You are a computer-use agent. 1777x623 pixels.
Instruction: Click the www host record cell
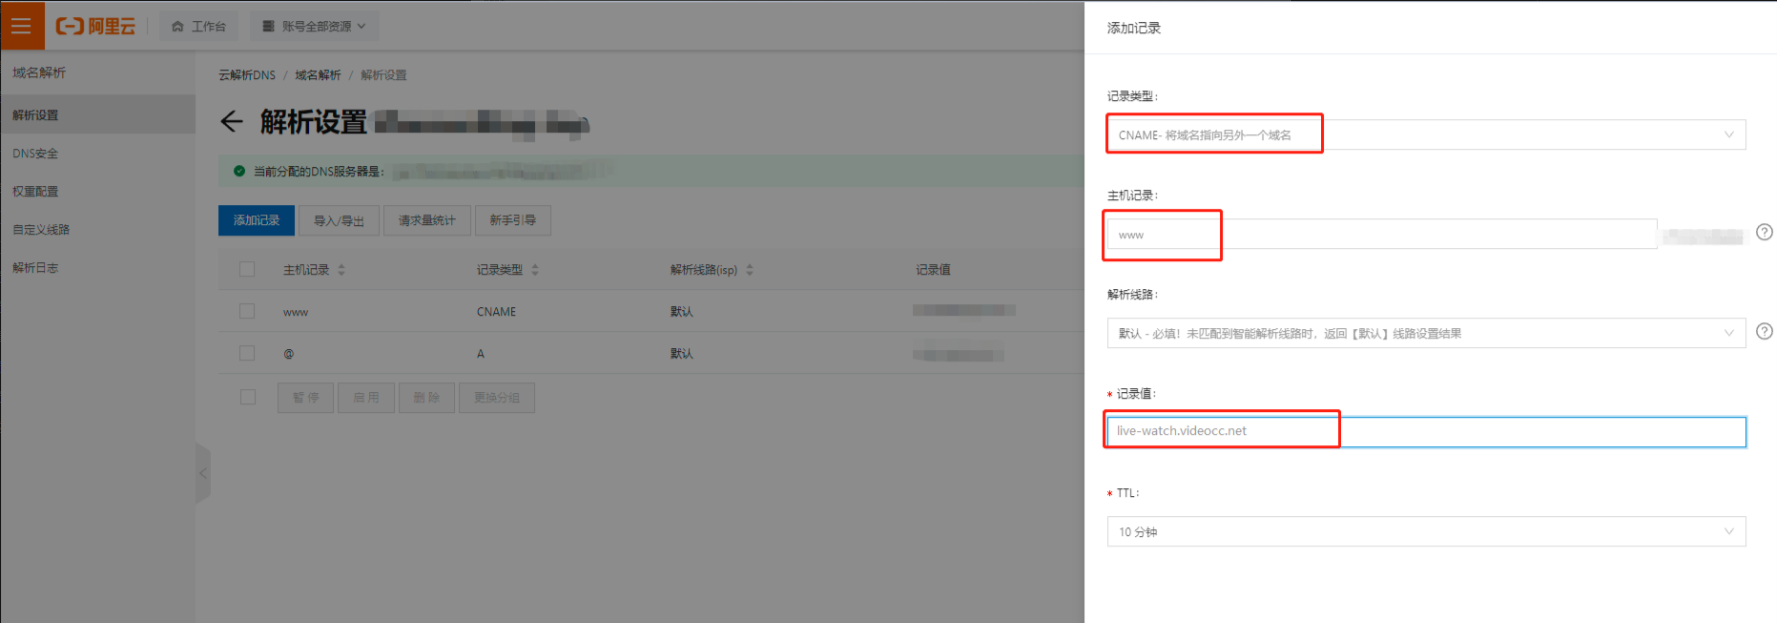pyautogui.click(x=295, y=312)
